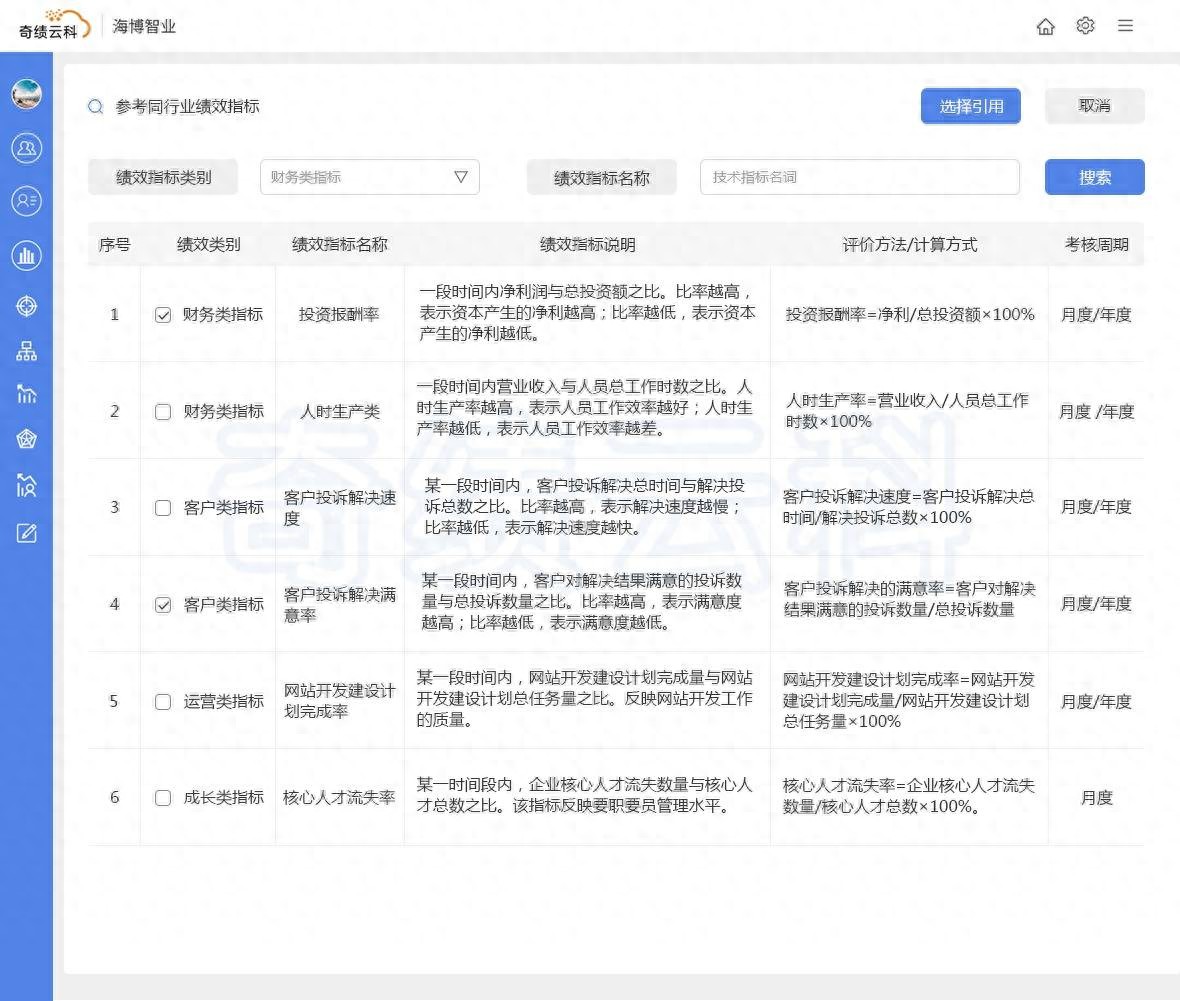Click the 核心人才流失率 indicator name cell

tap(339, 798)
